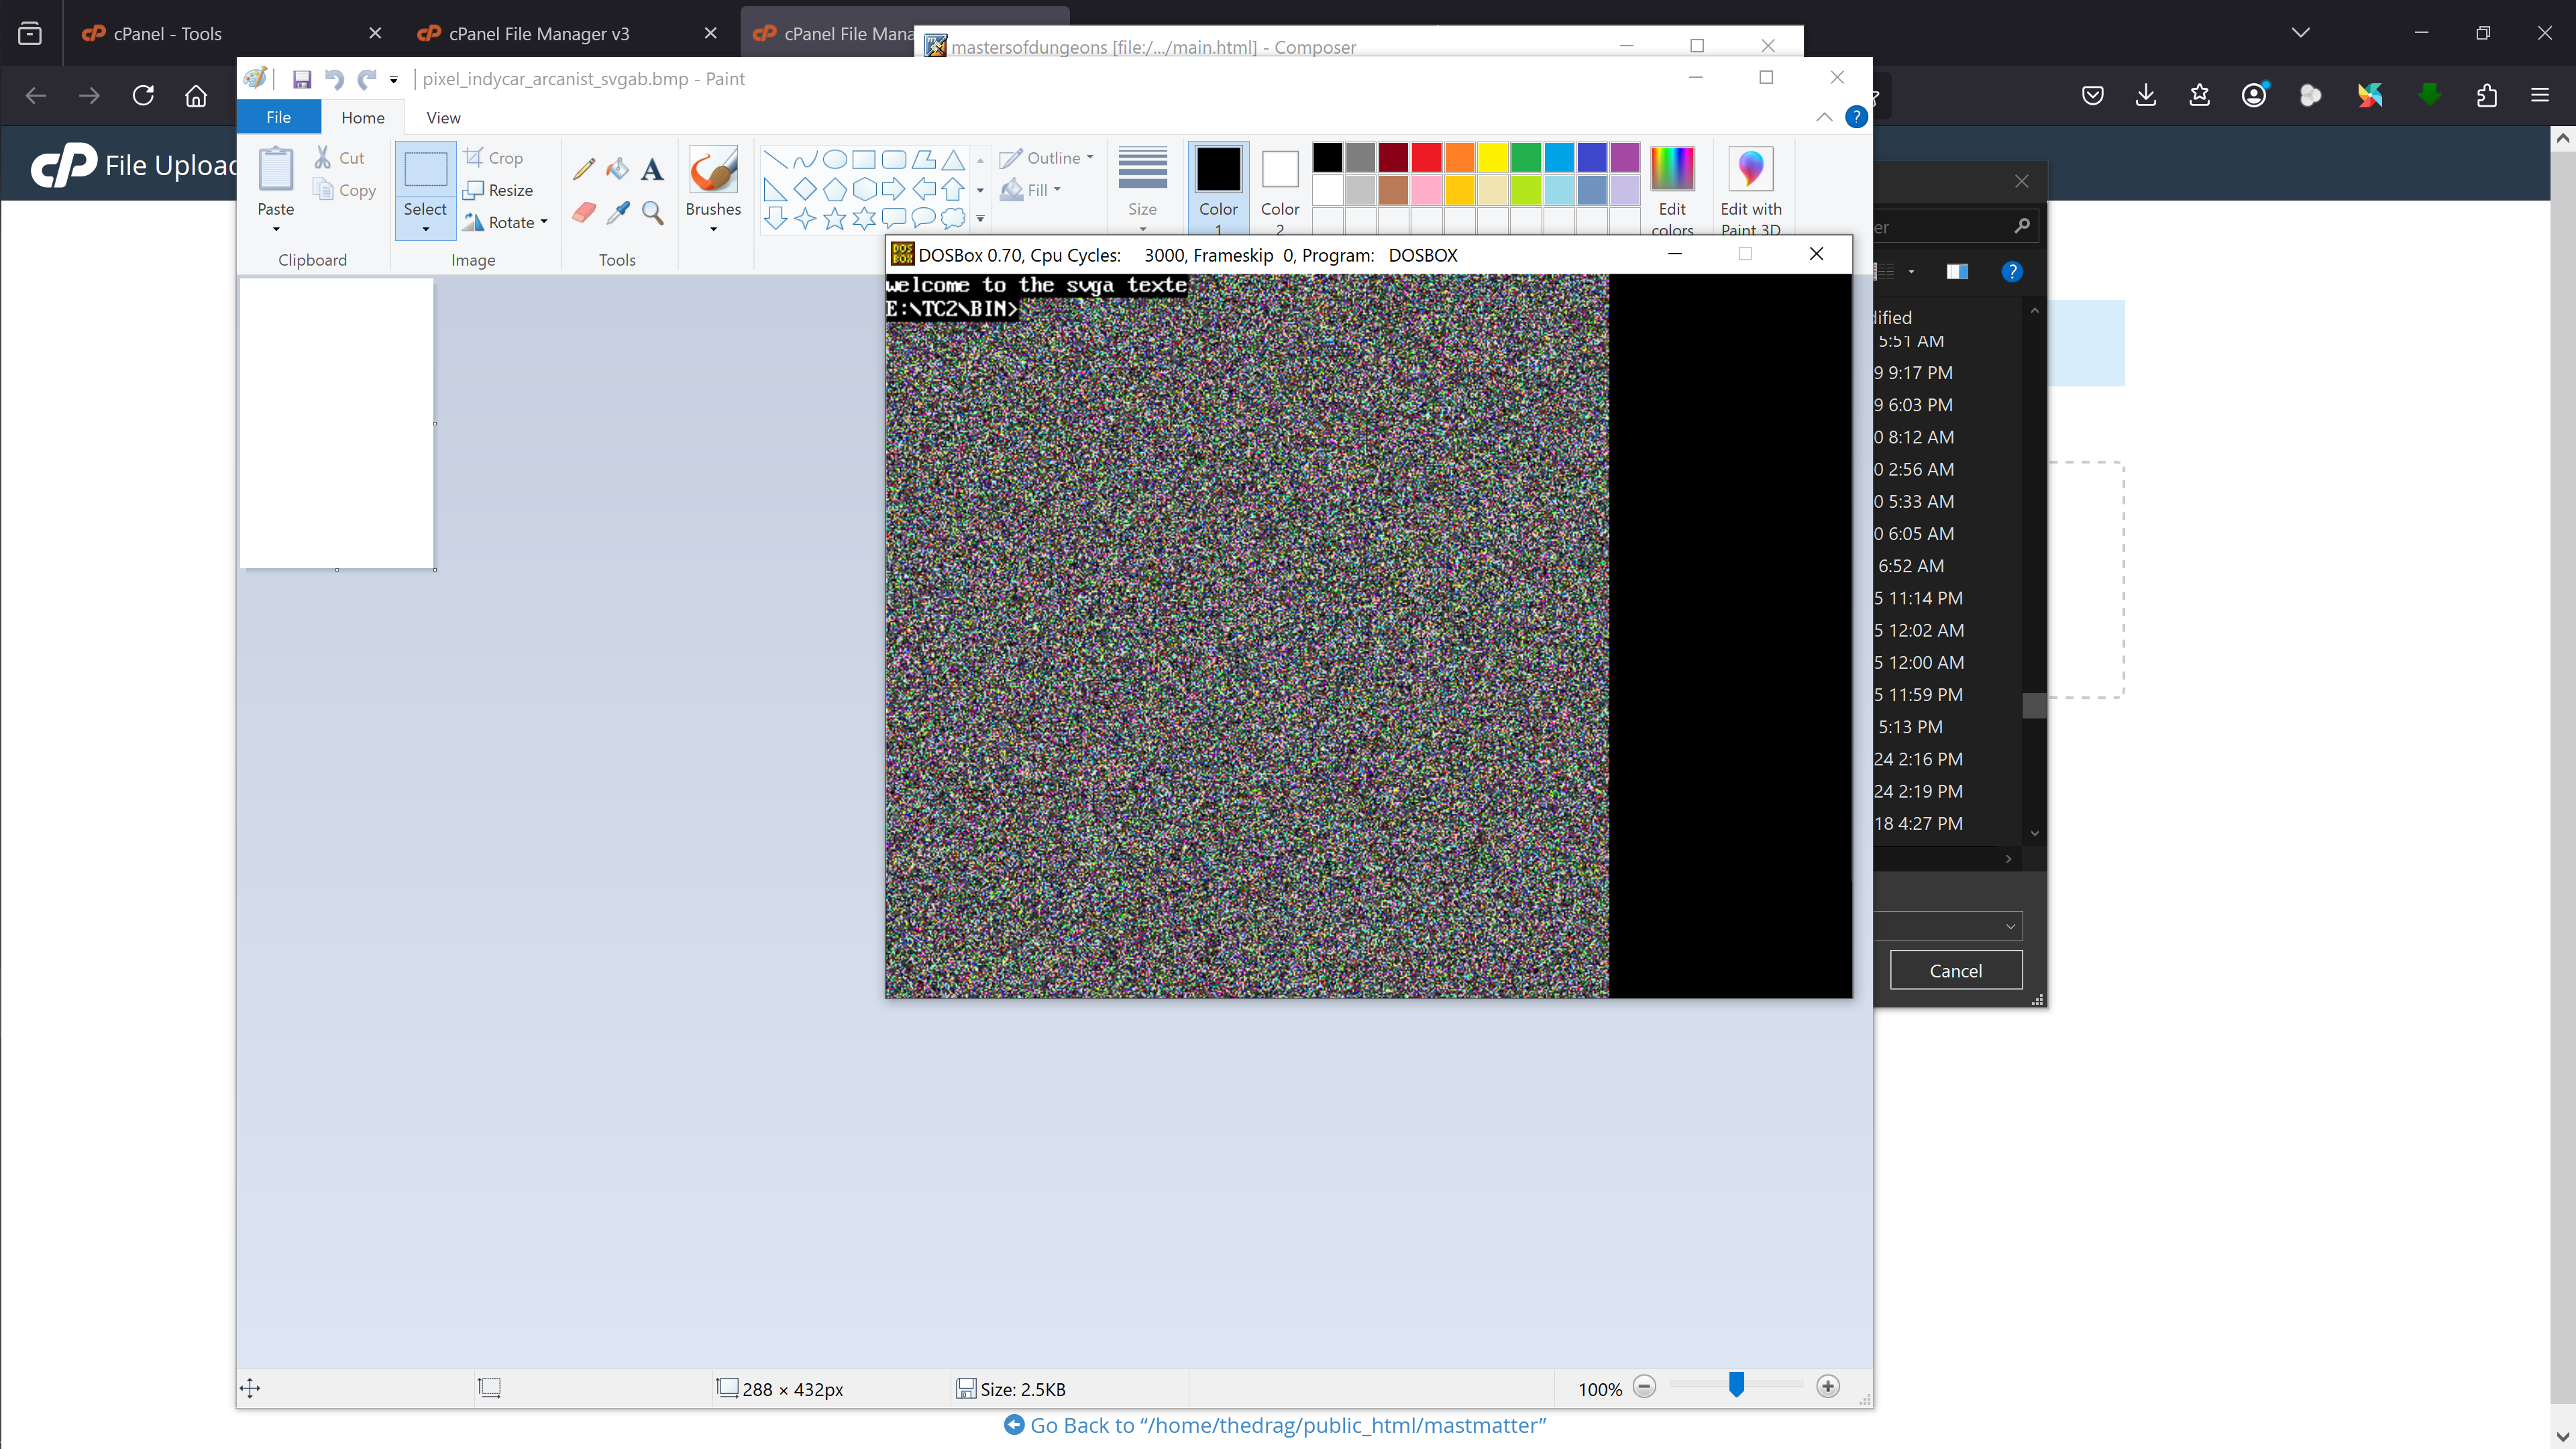Pick the red color swatch
The image size is (2576, 1449).
click(1426, 157)
